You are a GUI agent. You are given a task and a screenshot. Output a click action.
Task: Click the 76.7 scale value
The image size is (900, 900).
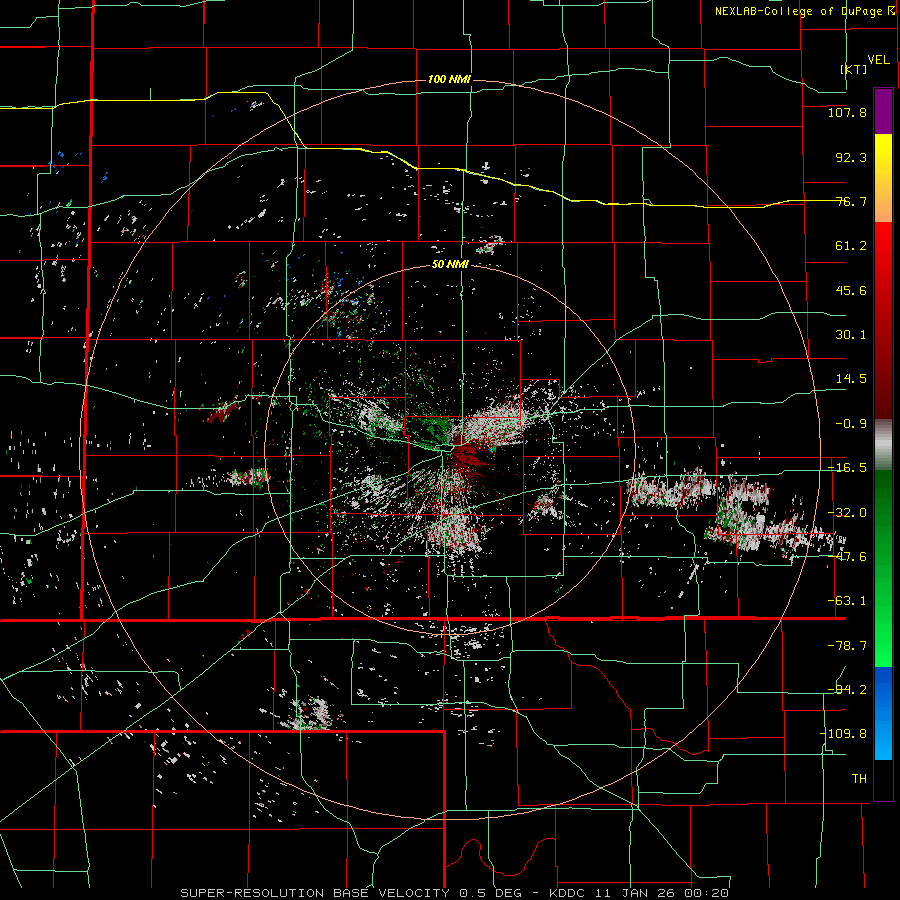851,201
